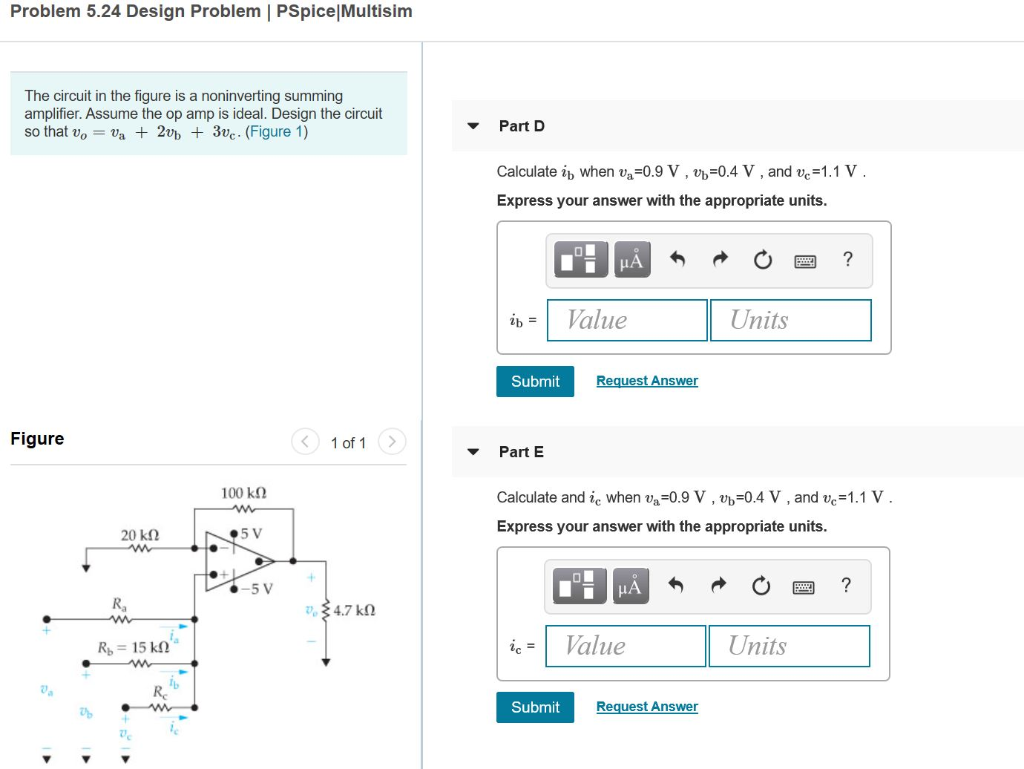This screenshot has width=1024, height=769.
Task: Submit the Part E answer
Action: (x=535, y=707)
